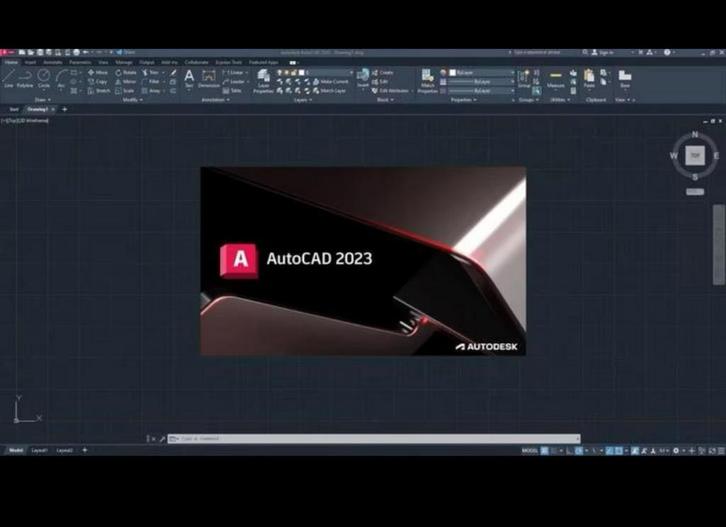Expand the Block panel
Screen dimensions: 726x527
point(385,100)
